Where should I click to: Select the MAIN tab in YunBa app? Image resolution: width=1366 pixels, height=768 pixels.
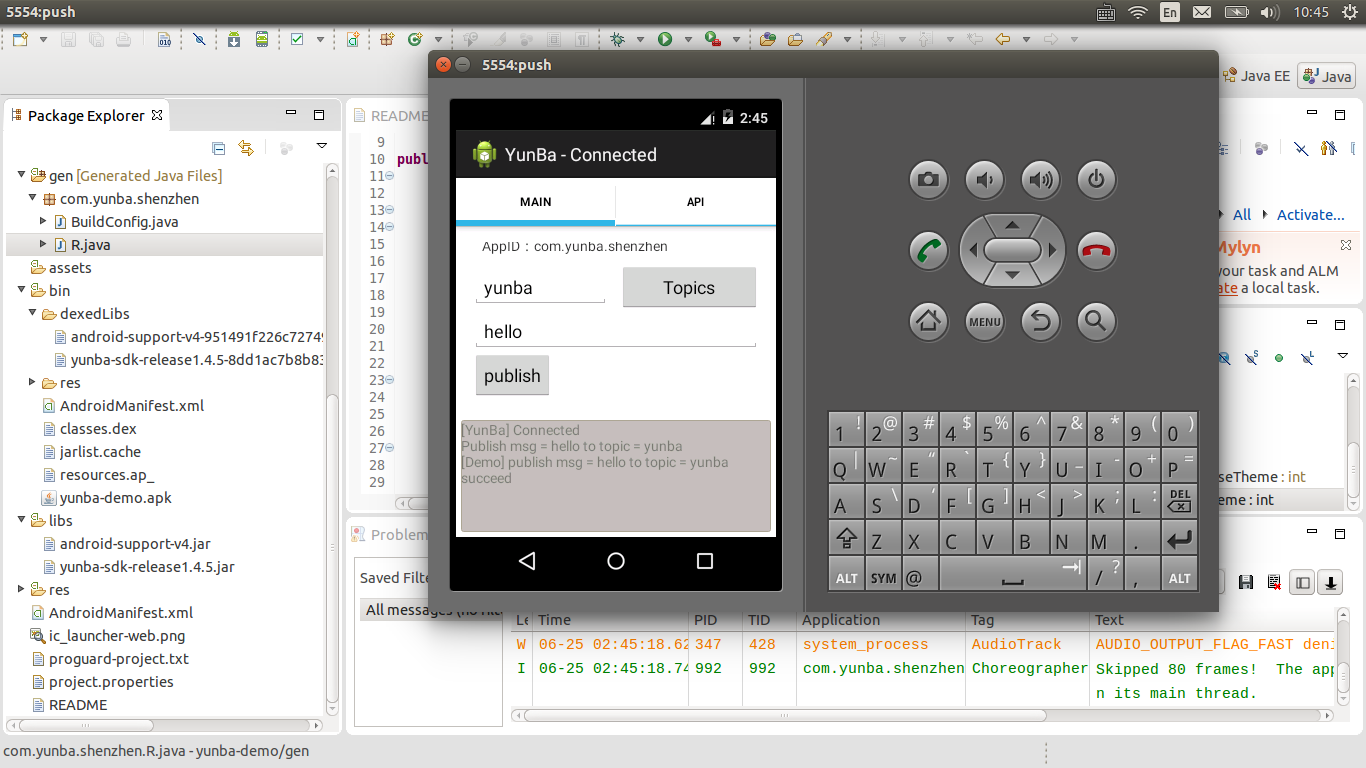(x=536, y=202)
